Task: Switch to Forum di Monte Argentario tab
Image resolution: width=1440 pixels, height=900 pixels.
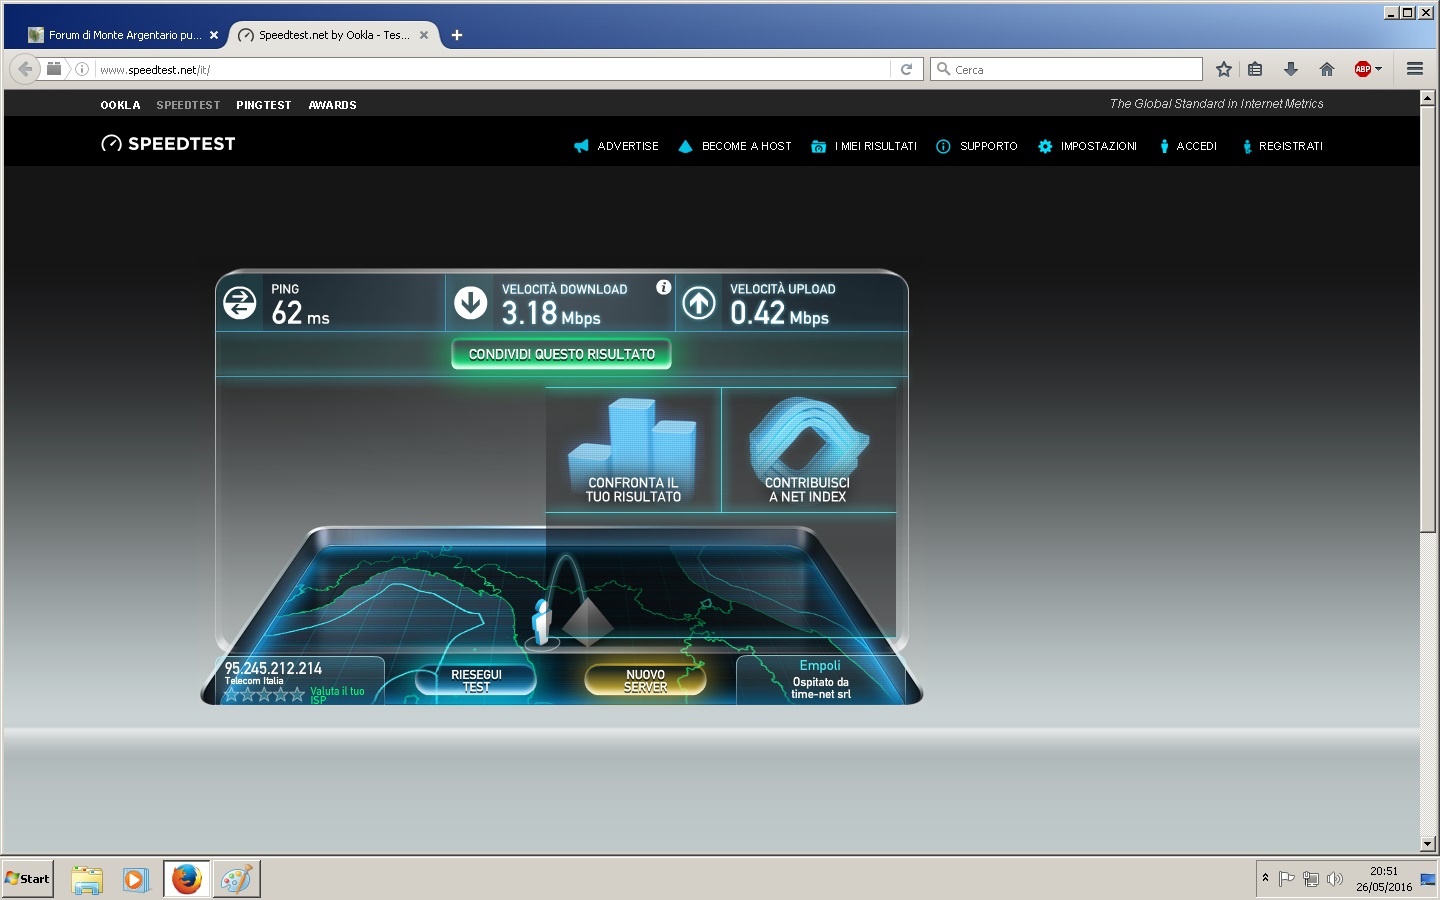Action: (x=117, y=35)
